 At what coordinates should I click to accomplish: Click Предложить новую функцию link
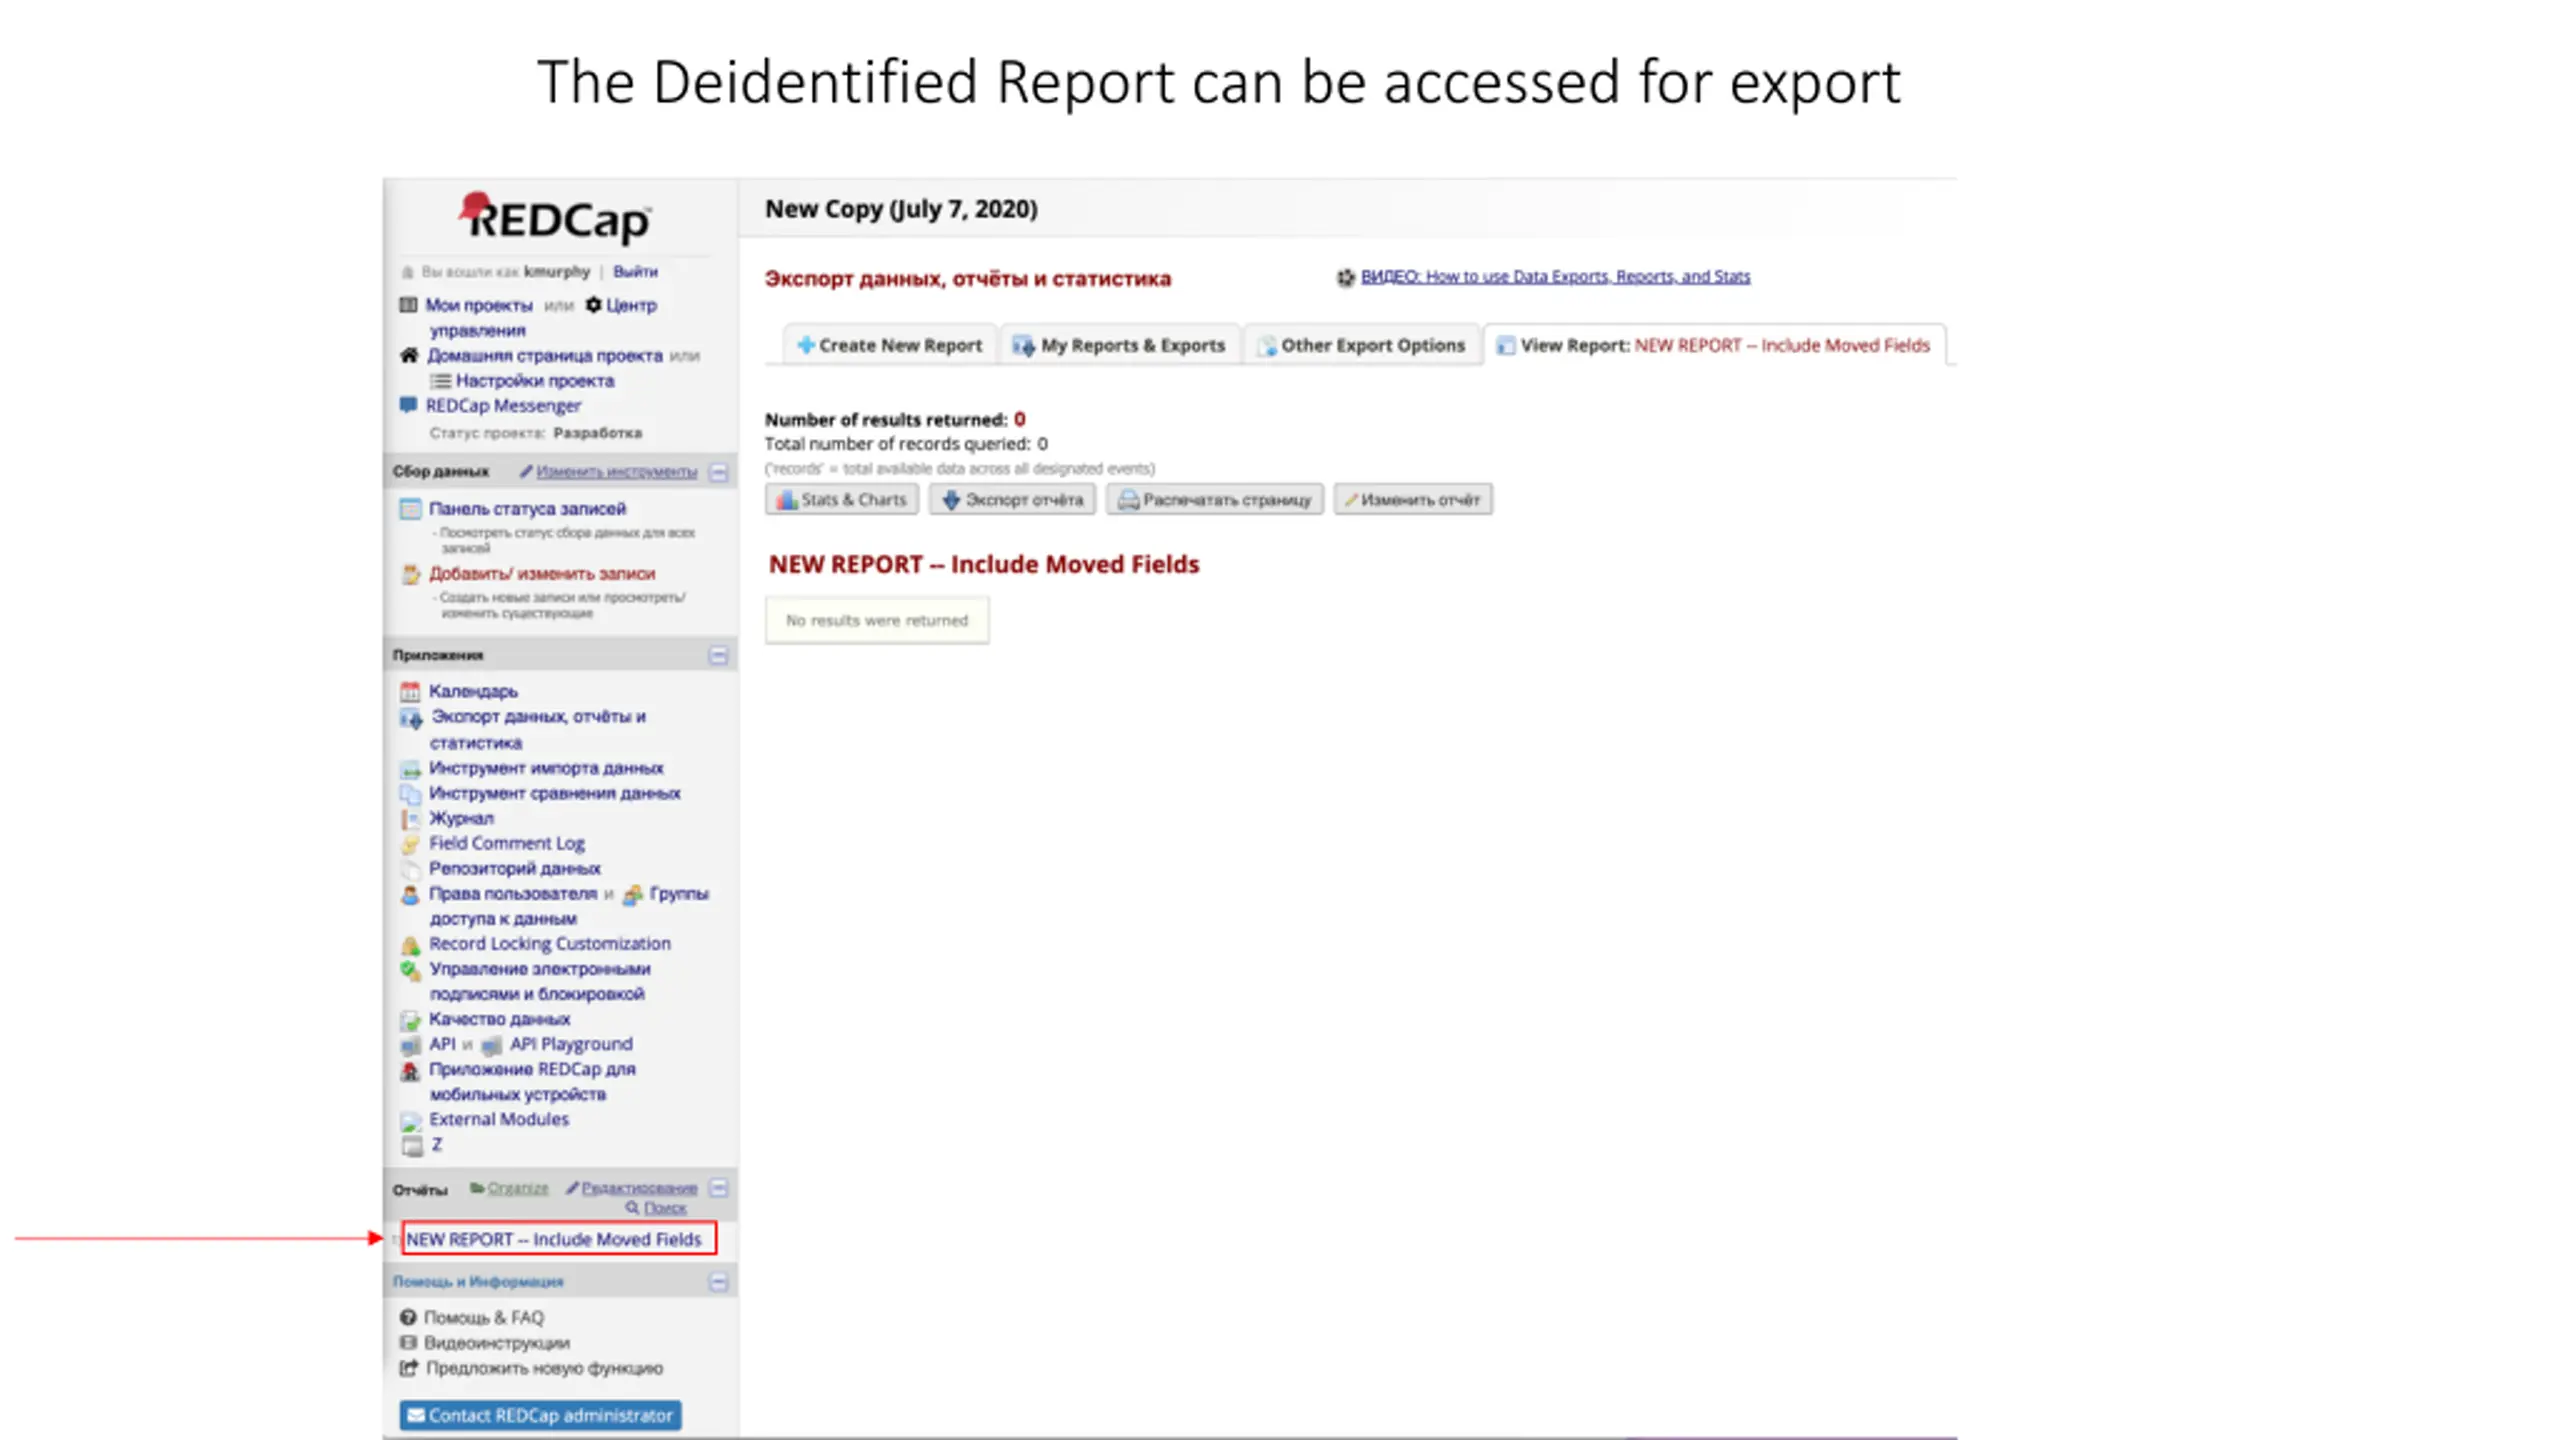[x=544, y=1368]
